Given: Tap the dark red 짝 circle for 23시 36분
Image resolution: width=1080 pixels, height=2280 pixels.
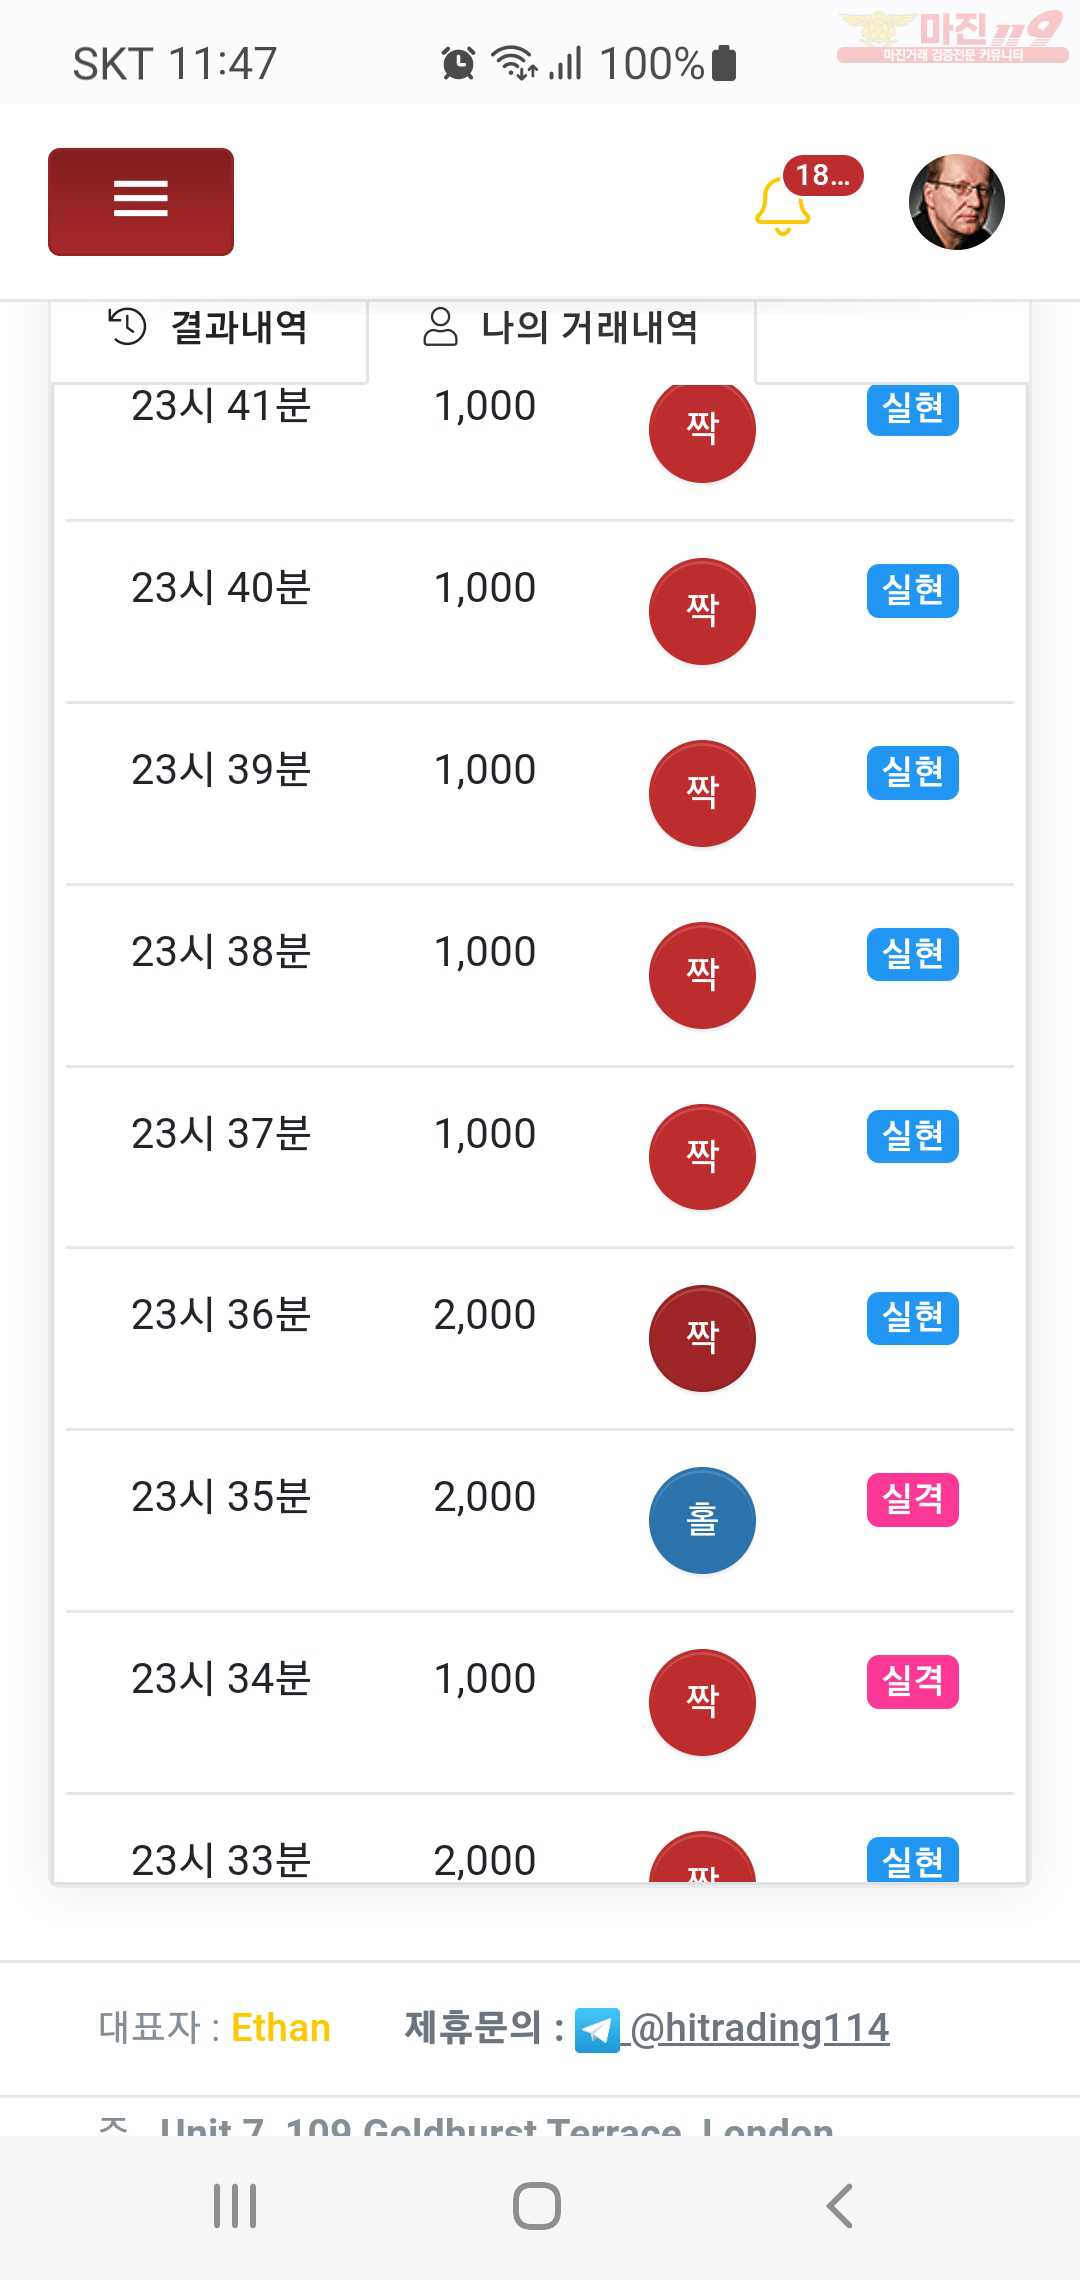Looking at the screenshot, I should coord(702,1338).
